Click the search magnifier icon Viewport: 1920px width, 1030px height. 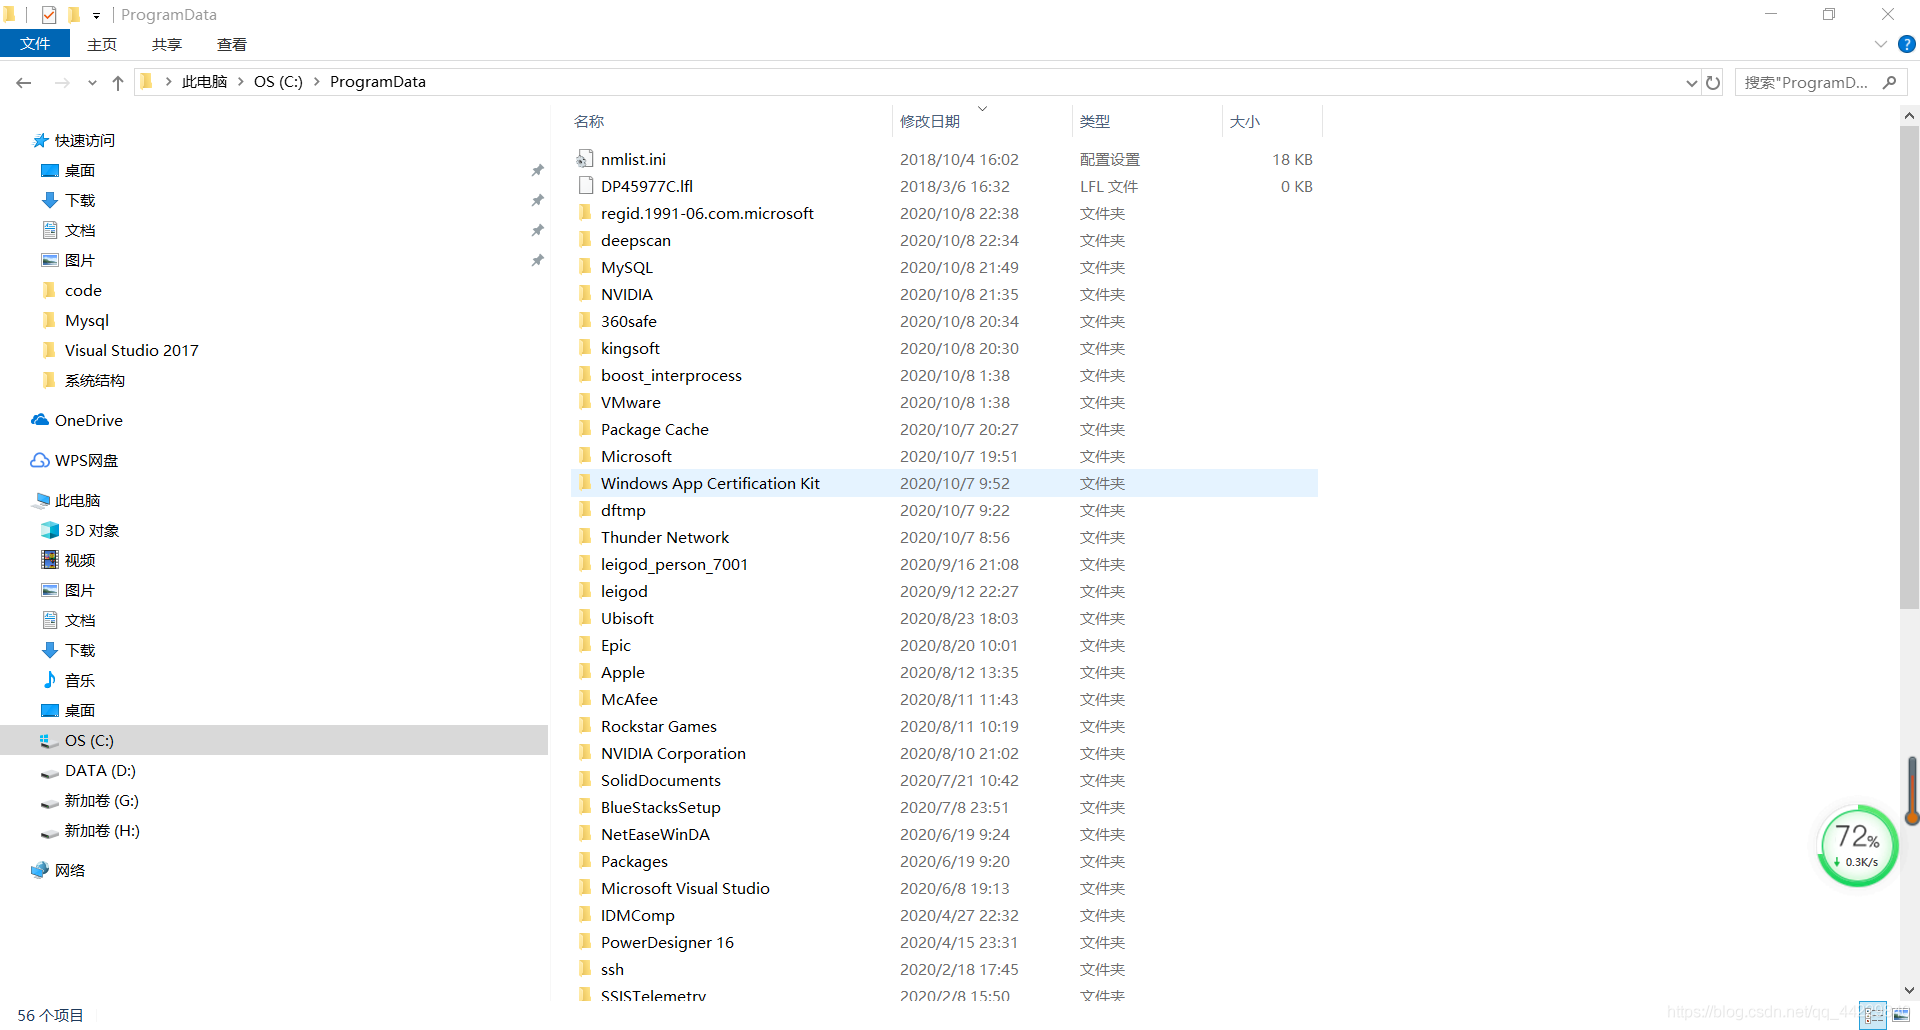[x=1889, y=83]
